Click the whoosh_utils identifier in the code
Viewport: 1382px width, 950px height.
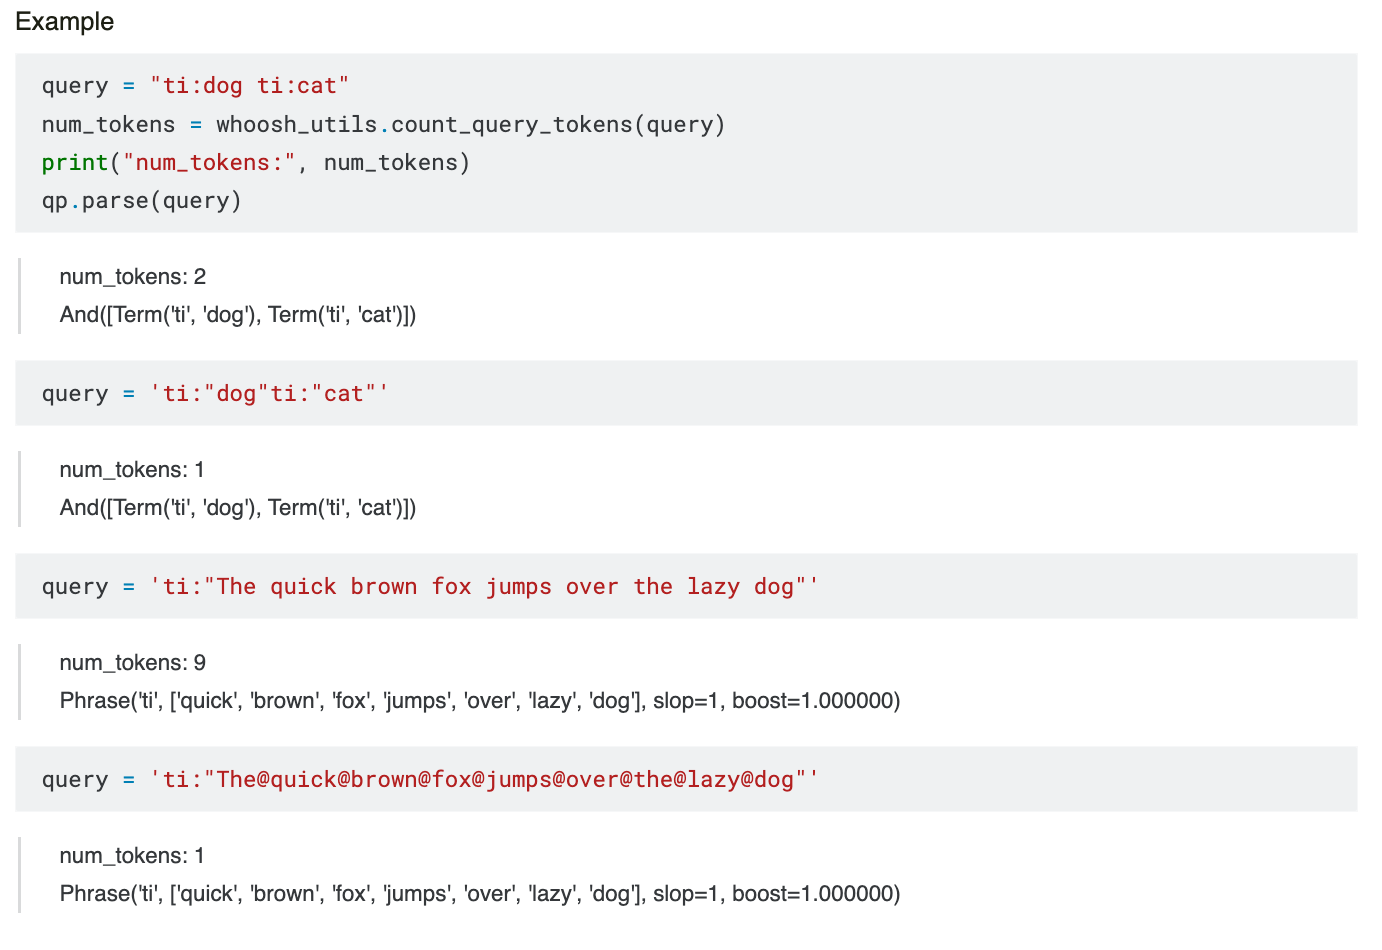[296, 125]
